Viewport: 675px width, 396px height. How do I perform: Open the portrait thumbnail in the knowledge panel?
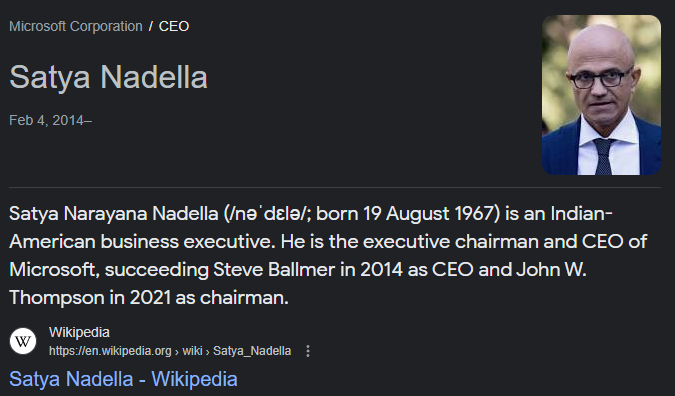(601, 95)
